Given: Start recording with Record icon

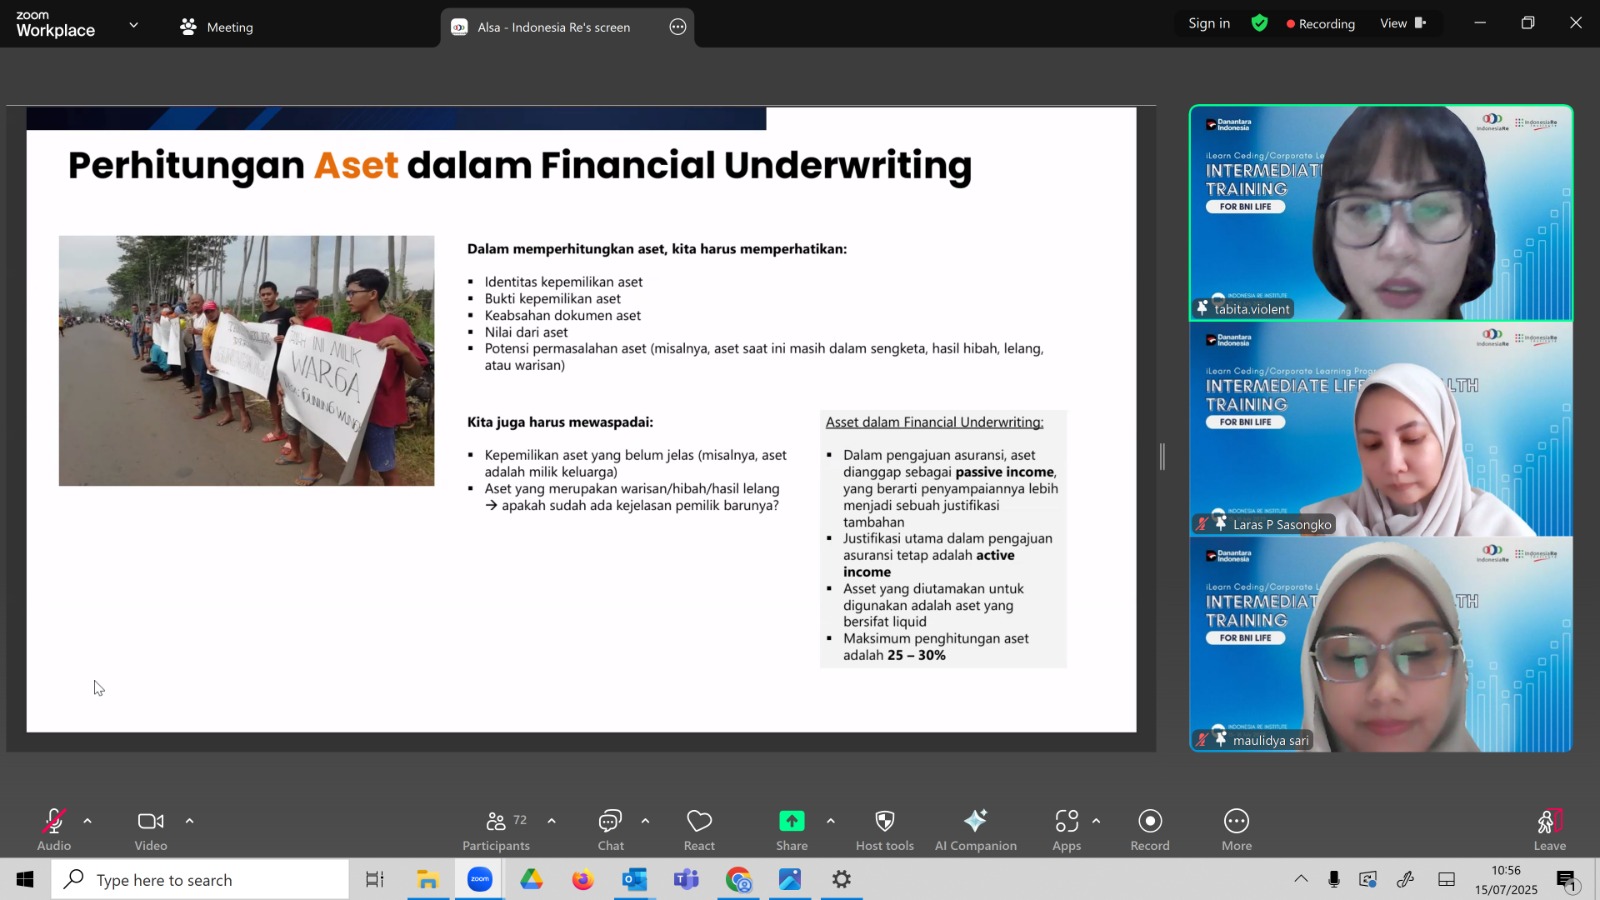Looking at the screenshot, I should [1150, 830].
